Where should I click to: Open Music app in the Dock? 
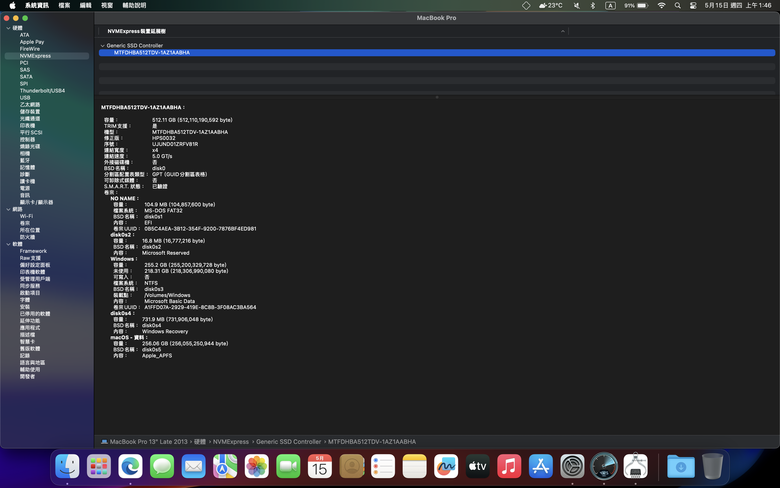pos(509,466)
